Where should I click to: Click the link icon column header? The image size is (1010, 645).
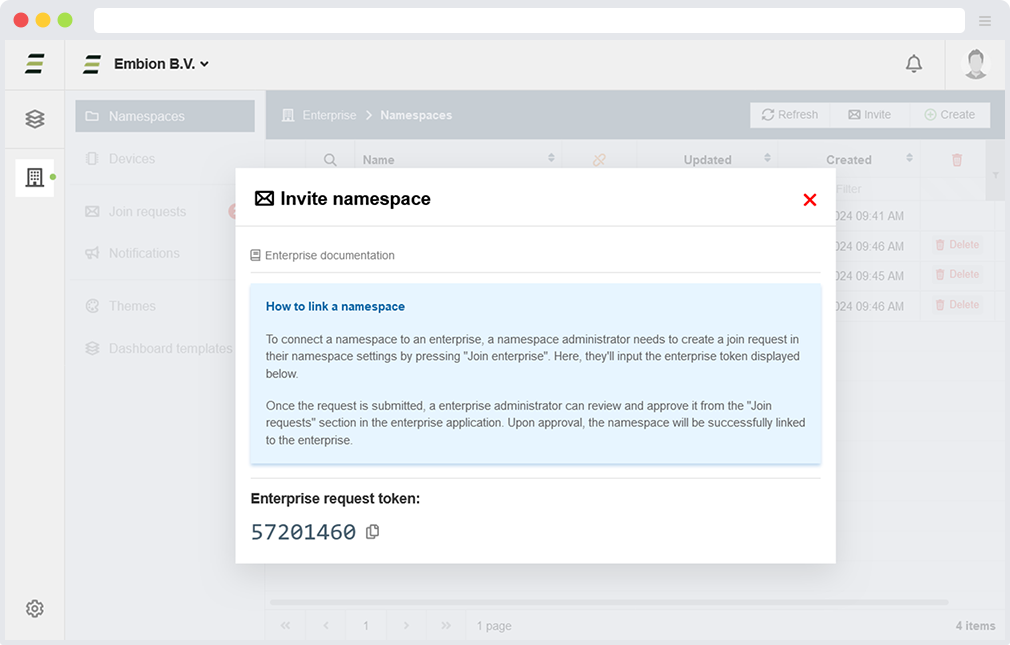(x=599, y=160)
